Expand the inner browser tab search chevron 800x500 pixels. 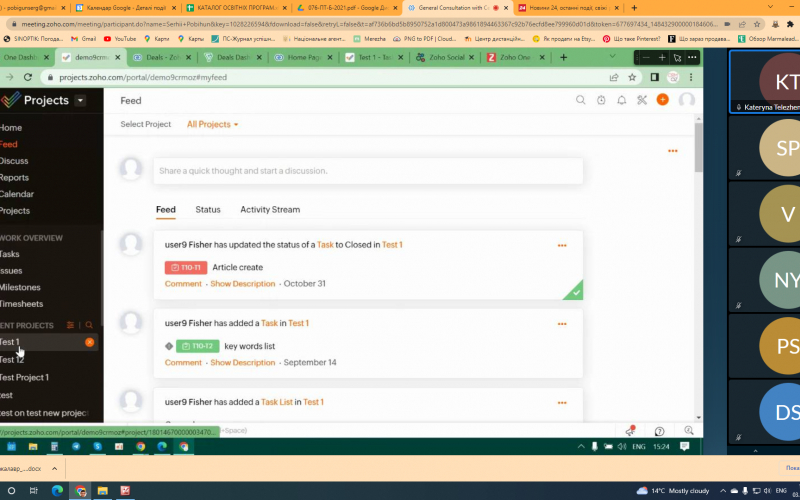[612, 56]
